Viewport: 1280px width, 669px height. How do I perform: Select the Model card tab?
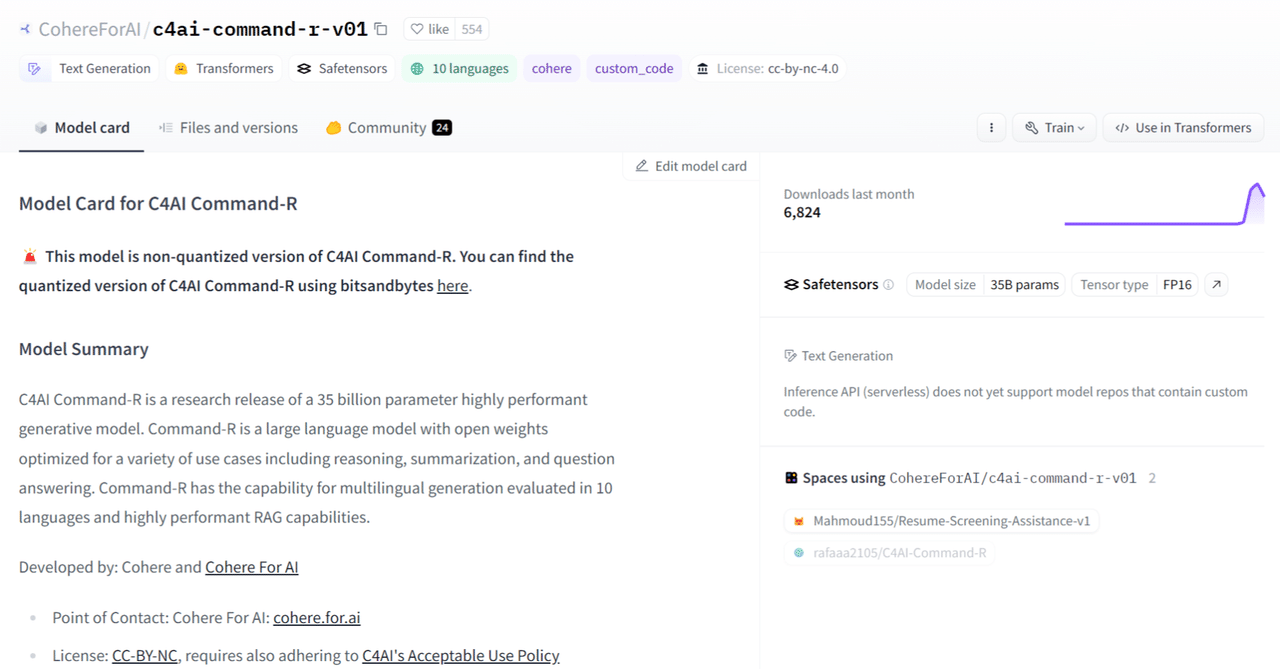82,128
